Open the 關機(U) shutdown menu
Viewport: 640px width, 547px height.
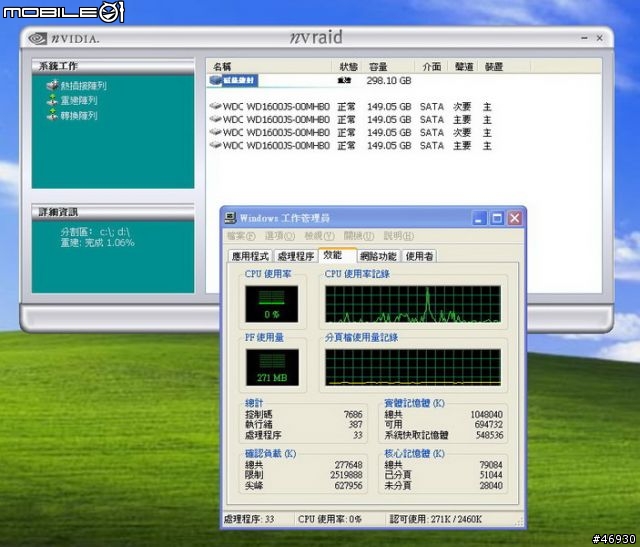tap(359, 236)
